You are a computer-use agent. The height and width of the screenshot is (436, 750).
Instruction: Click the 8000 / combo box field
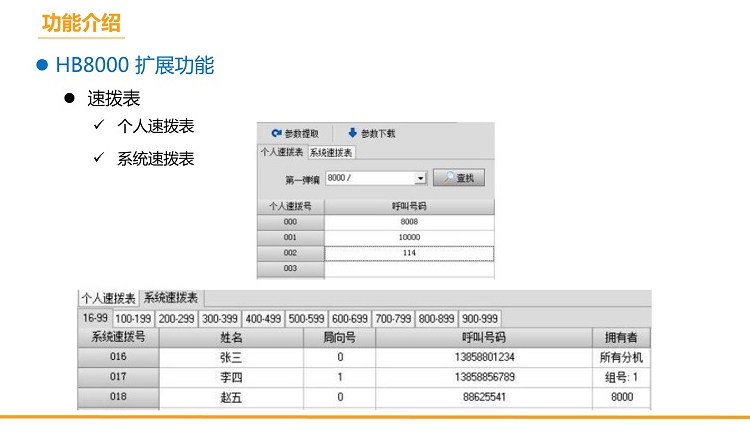click(x=376, y=178)
